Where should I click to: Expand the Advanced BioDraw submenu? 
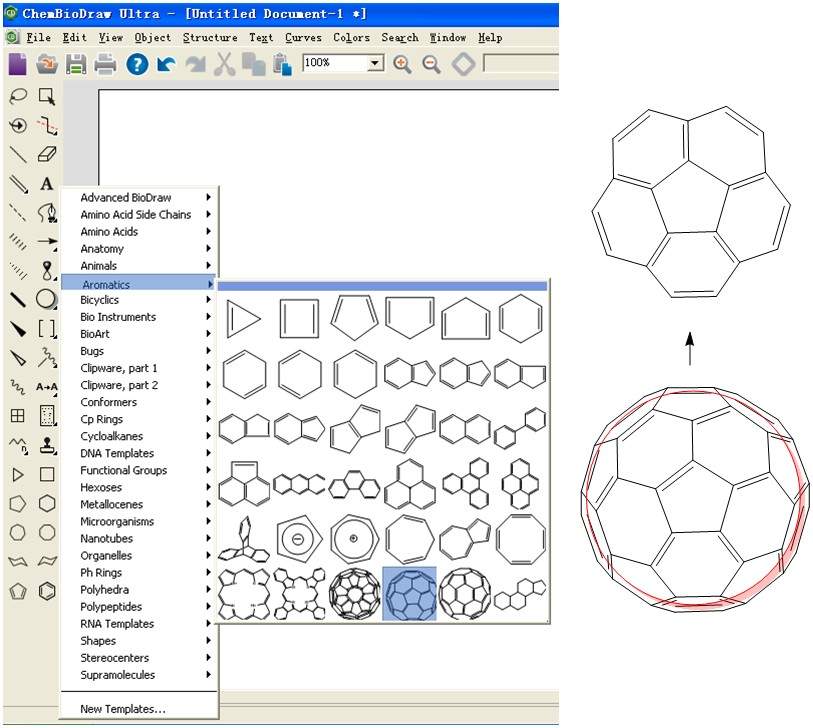[x=138, y=198]
